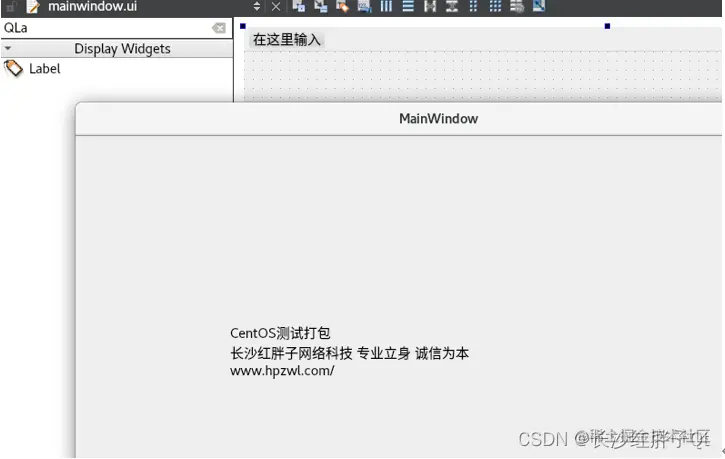725x459 pixels.
Task: Open the mainwindow.ui document dropdown
Action: click(257, 6)
